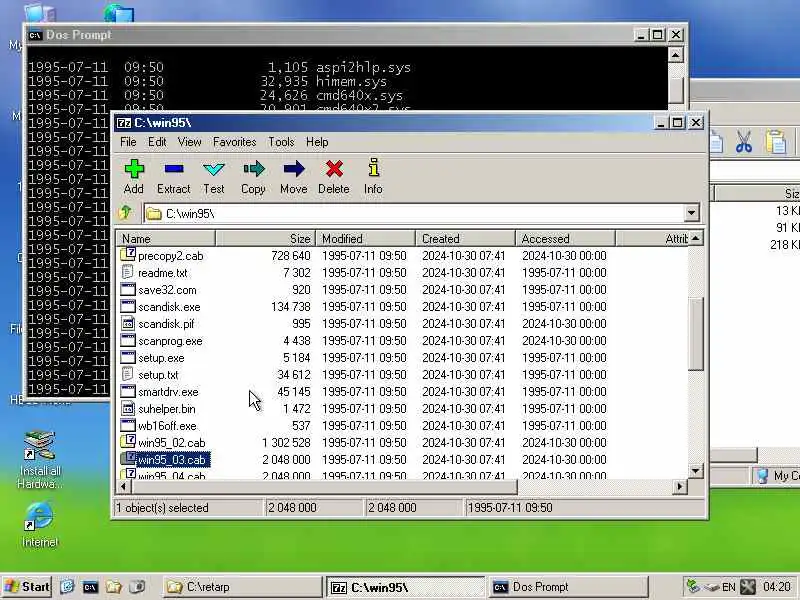The image size is (800, 600).
Task: Click the Paste clipboard icon in background window
Action: click(776, 142)
